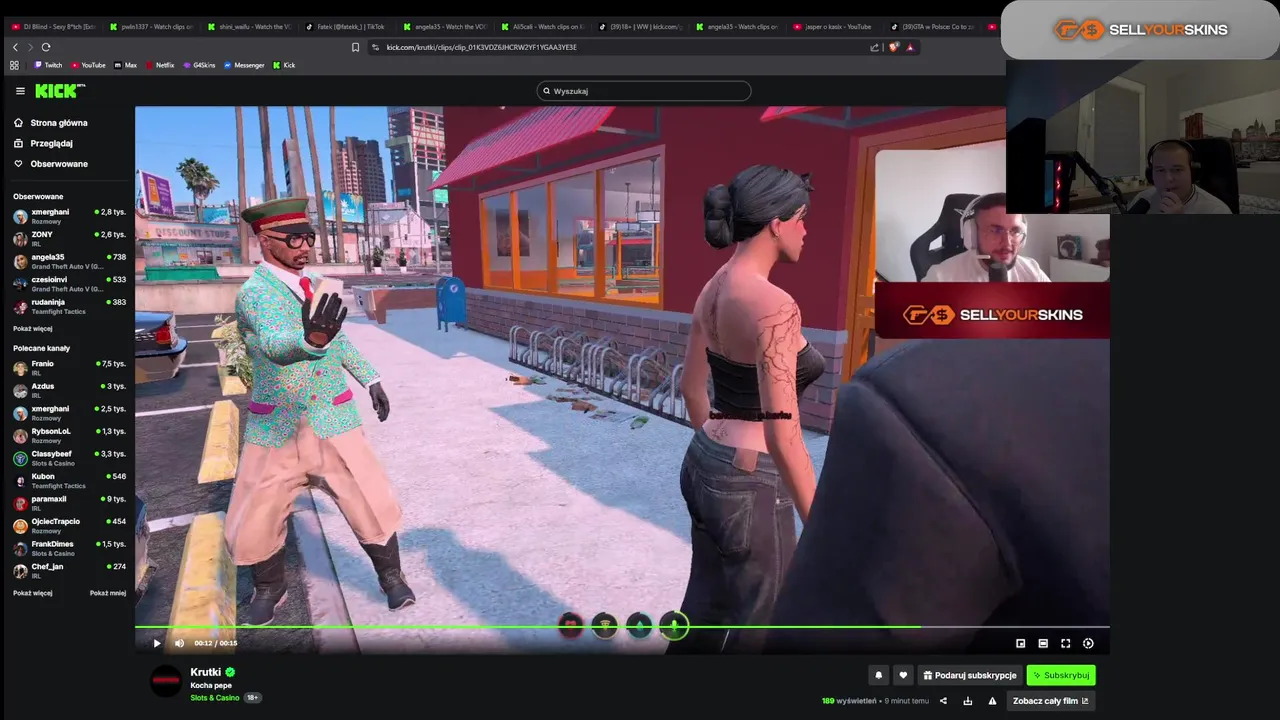Viewport: 1280px width, 720px height.
Task: Open RybsonLoL recommended channel
Action: (69, 435)
